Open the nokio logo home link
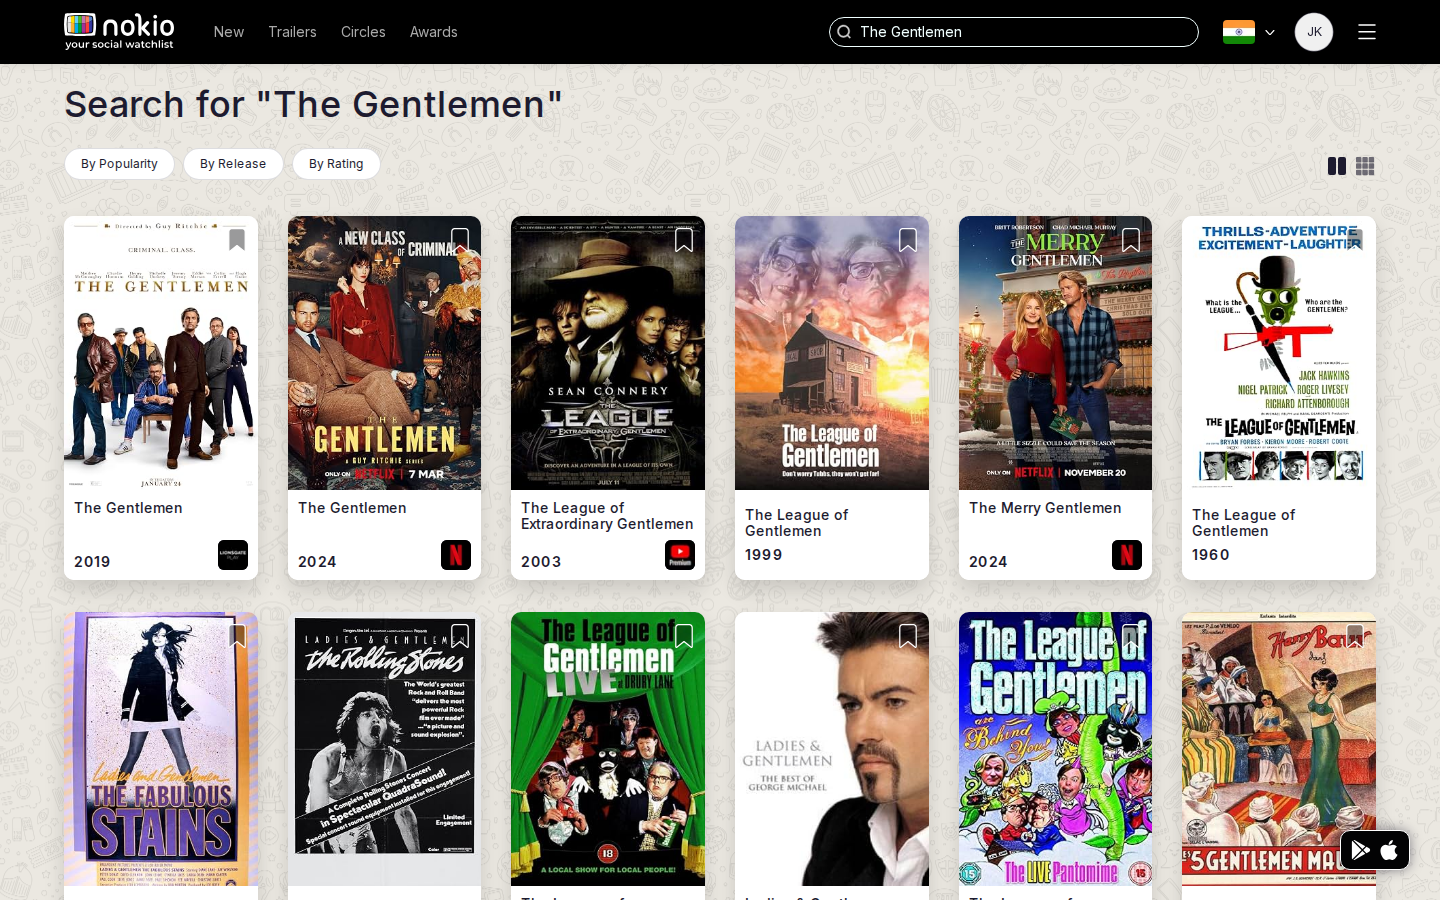The width and height of the screenshot is (1440, 900). pyautogui.click(x=119, y=32)
